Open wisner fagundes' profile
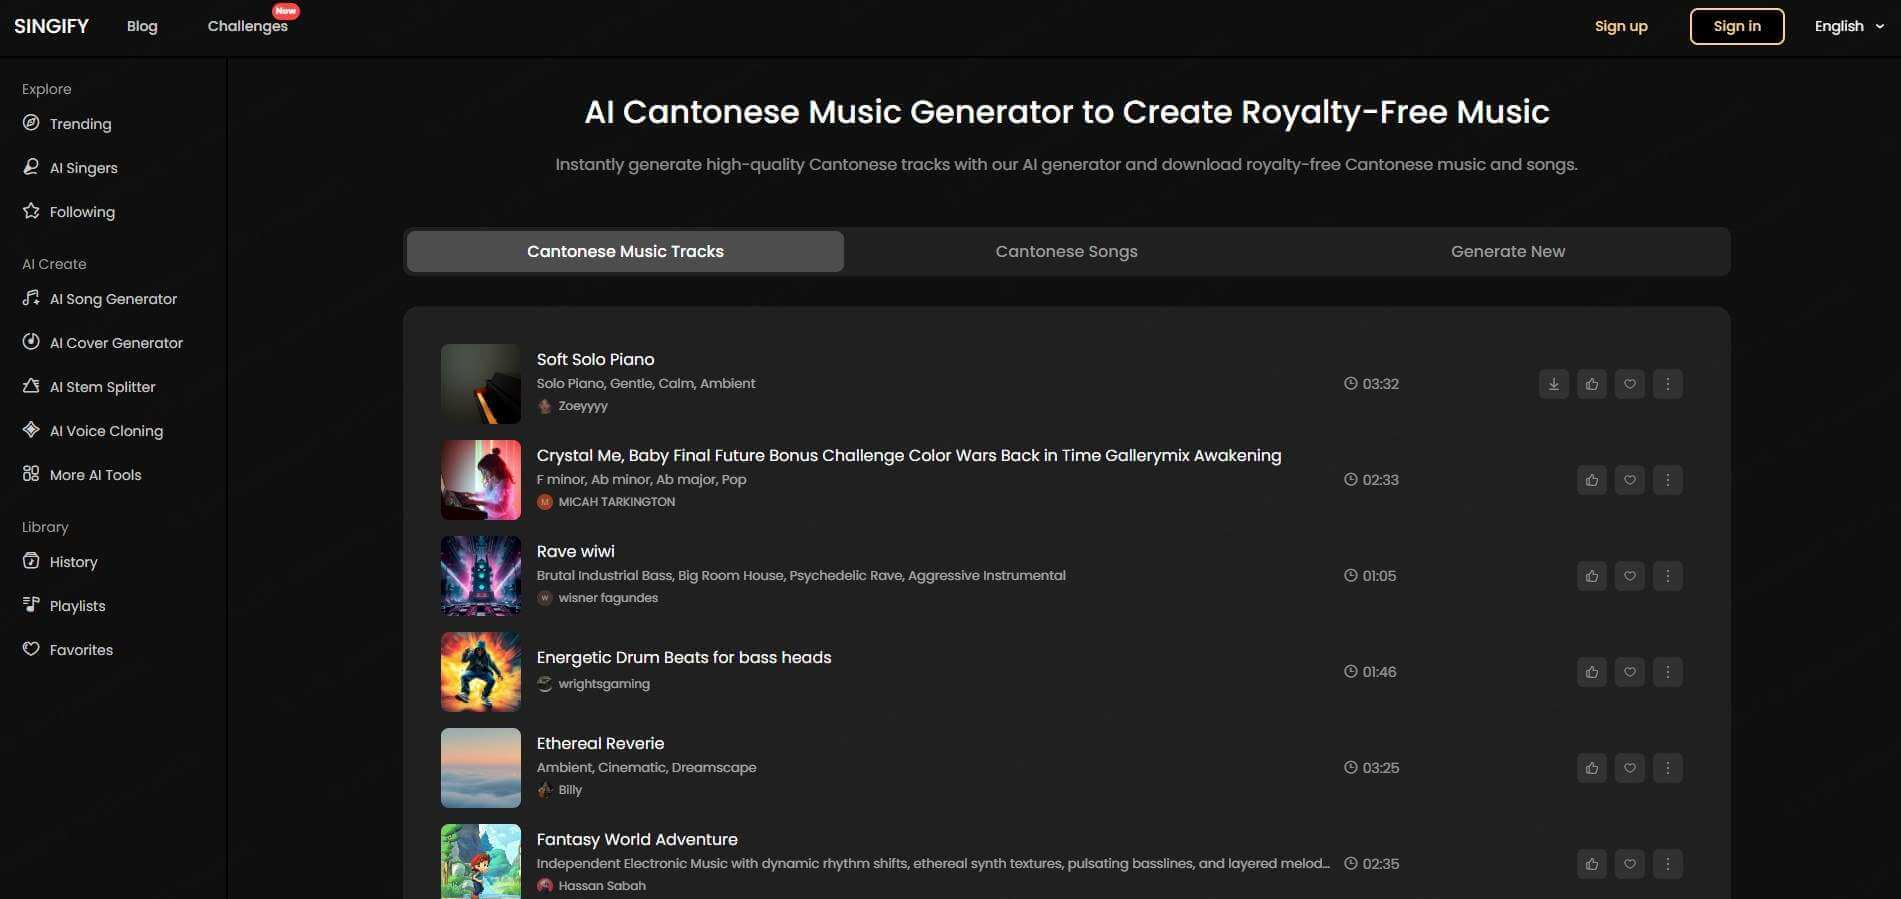The image size is (1901, 899). 608,598
